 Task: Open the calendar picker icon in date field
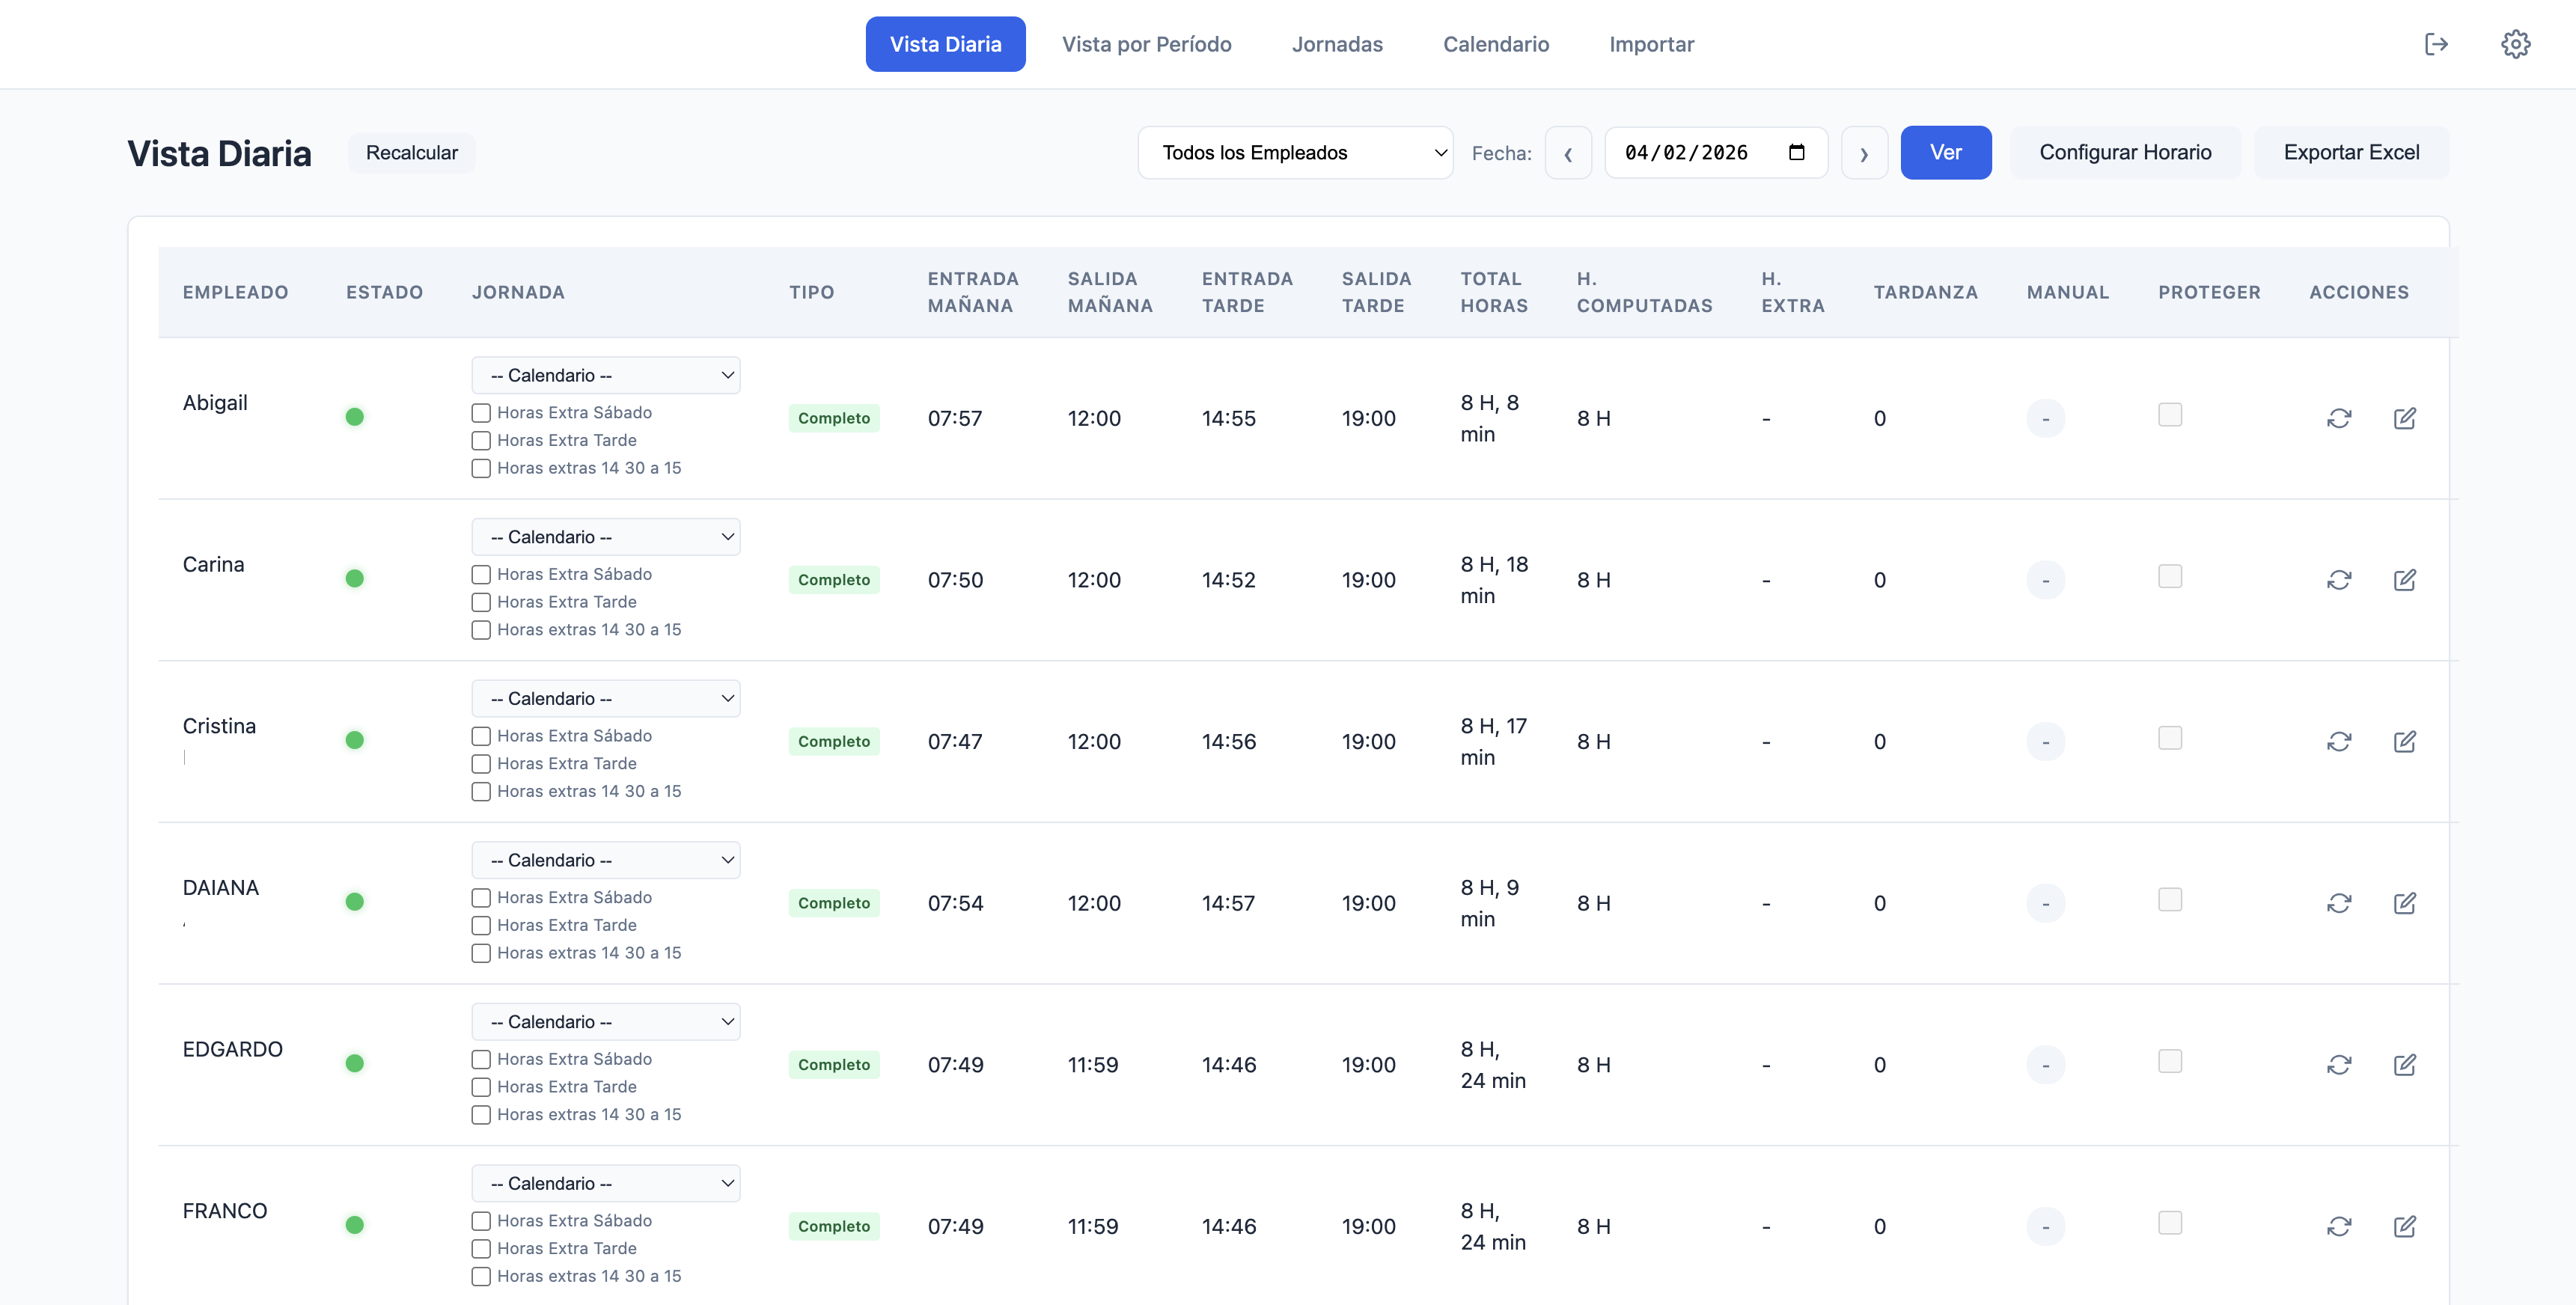click(x=1796, y=153)
